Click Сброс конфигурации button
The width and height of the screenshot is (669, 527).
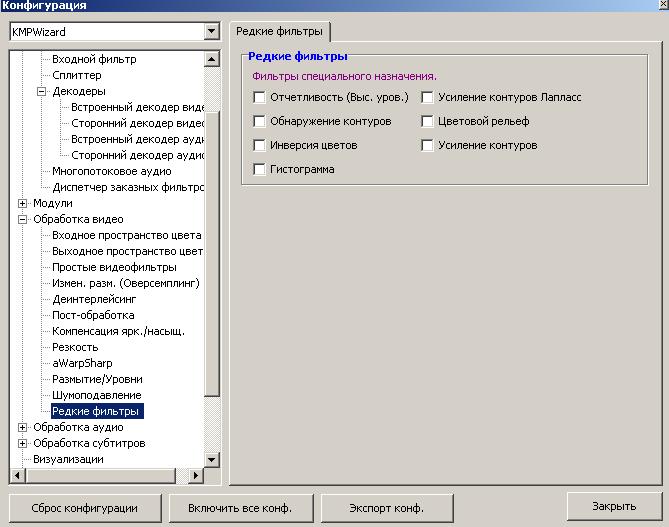coord(84,507)
